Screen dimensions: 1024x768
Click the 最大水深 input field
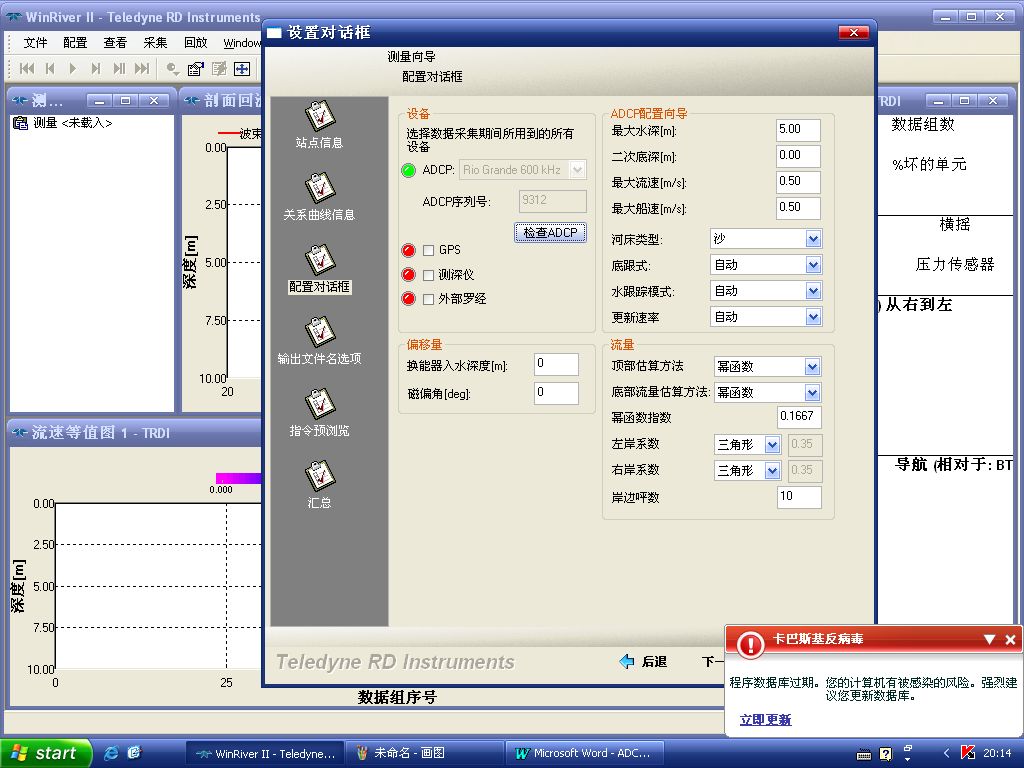click(798, 130)
